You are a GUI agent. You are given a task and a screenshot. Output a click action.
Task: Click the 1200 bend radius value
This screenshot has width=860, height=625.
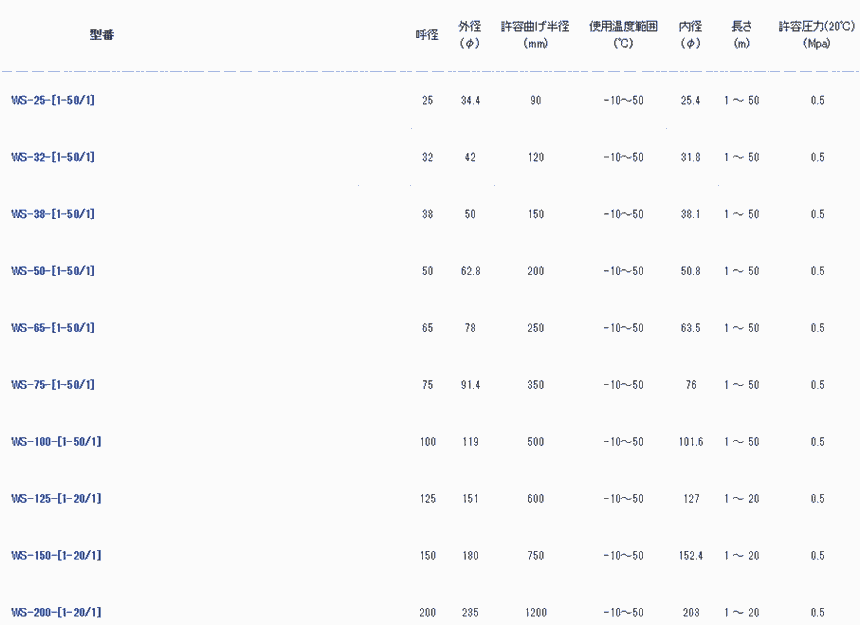tap(535, 613)
